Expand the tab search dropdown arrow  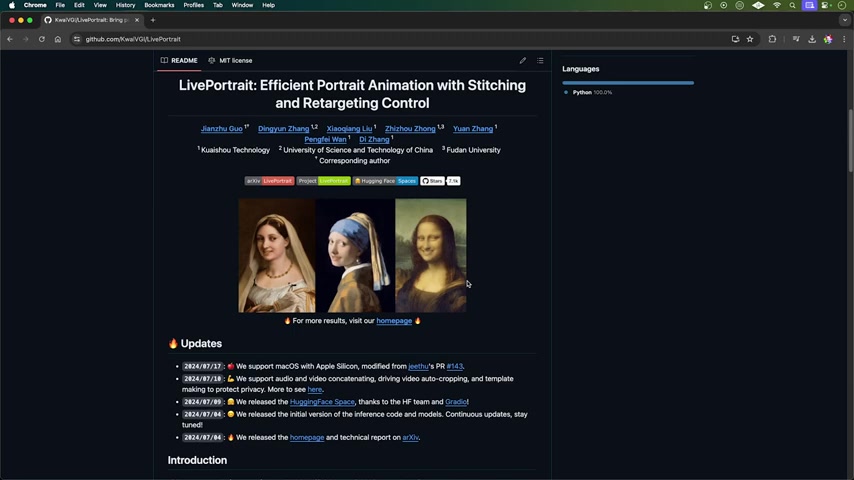click(x=845, y=20)
